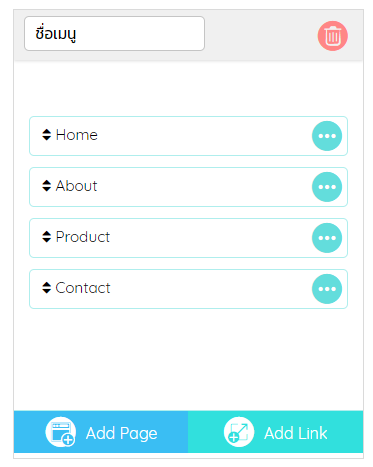This screenshot has height=467, width=373.
Task: Focus the menu name text field
Action: (114, 34)
